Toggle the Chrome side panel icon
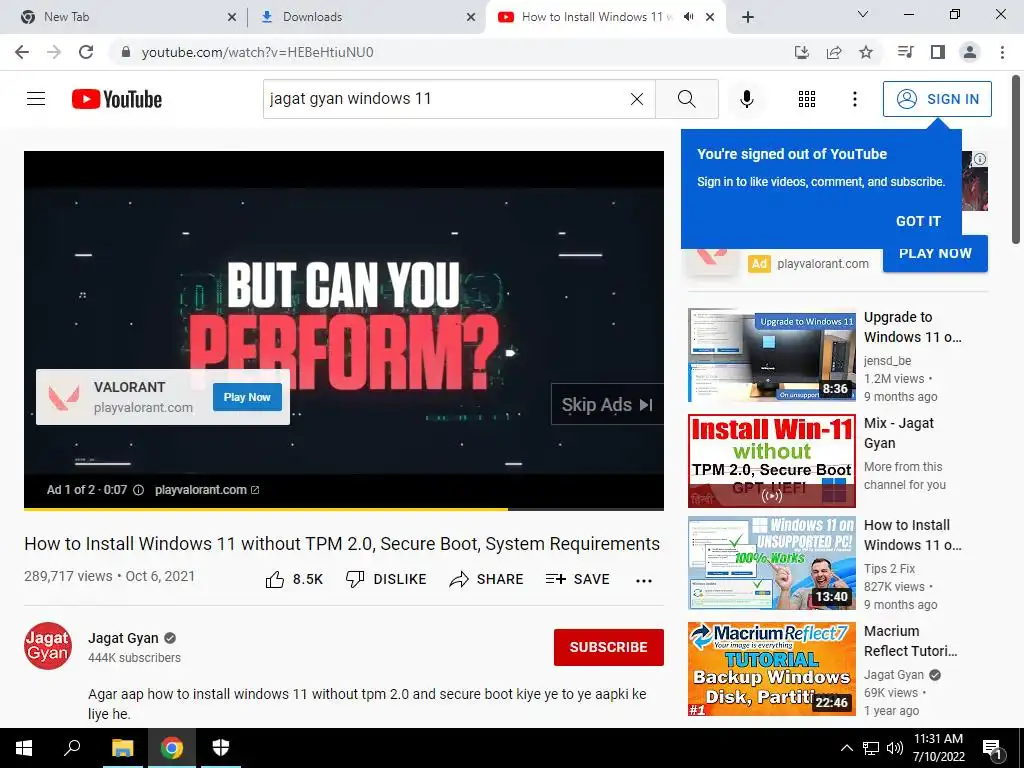1024x768 pixels. click(x=938, y=52)
